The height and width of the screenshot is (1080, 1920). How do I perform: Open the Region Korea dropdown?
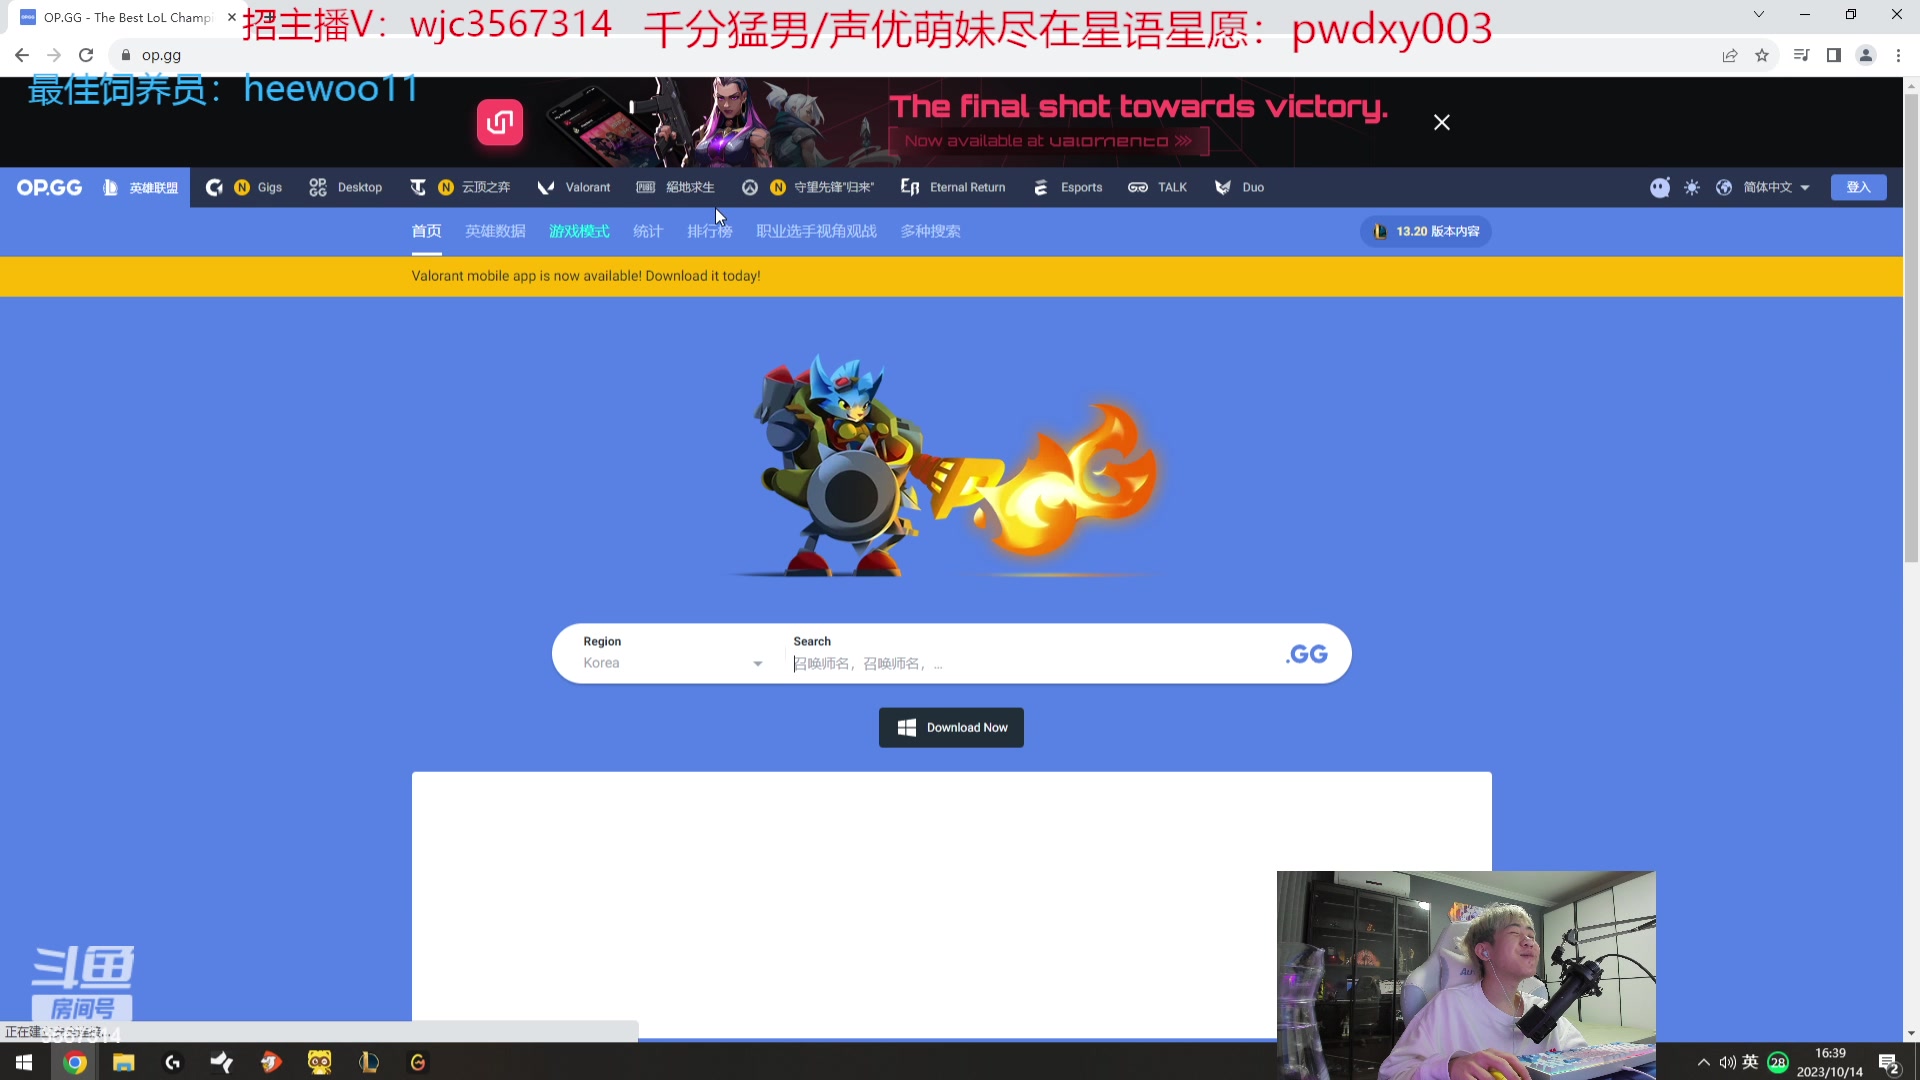[672, 654]
